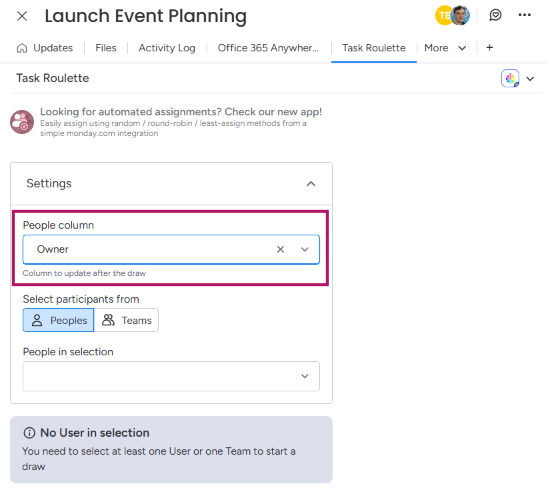Screen dimensions: 547x493
Task: Clear the Owner selection in People column
Action: 280,249
